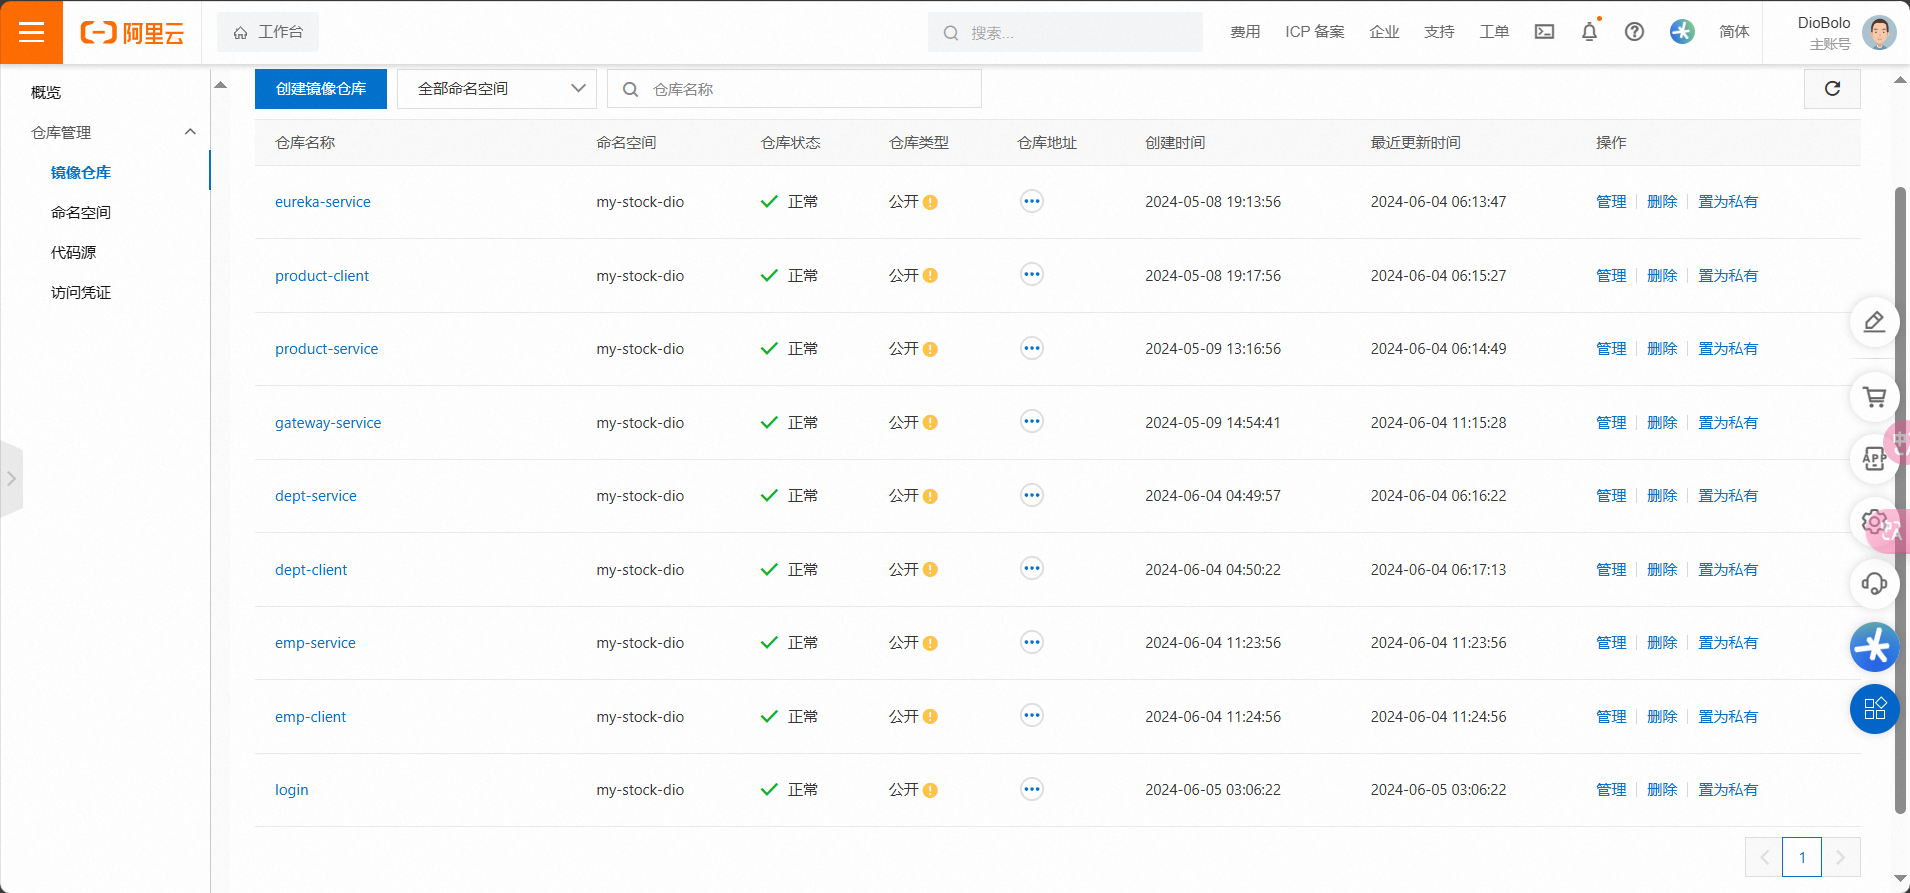Image resolution: width=1910 pixels, height=893 pixels.
Task: Set gateway-service repository to private
Action: pos(1727,423)
